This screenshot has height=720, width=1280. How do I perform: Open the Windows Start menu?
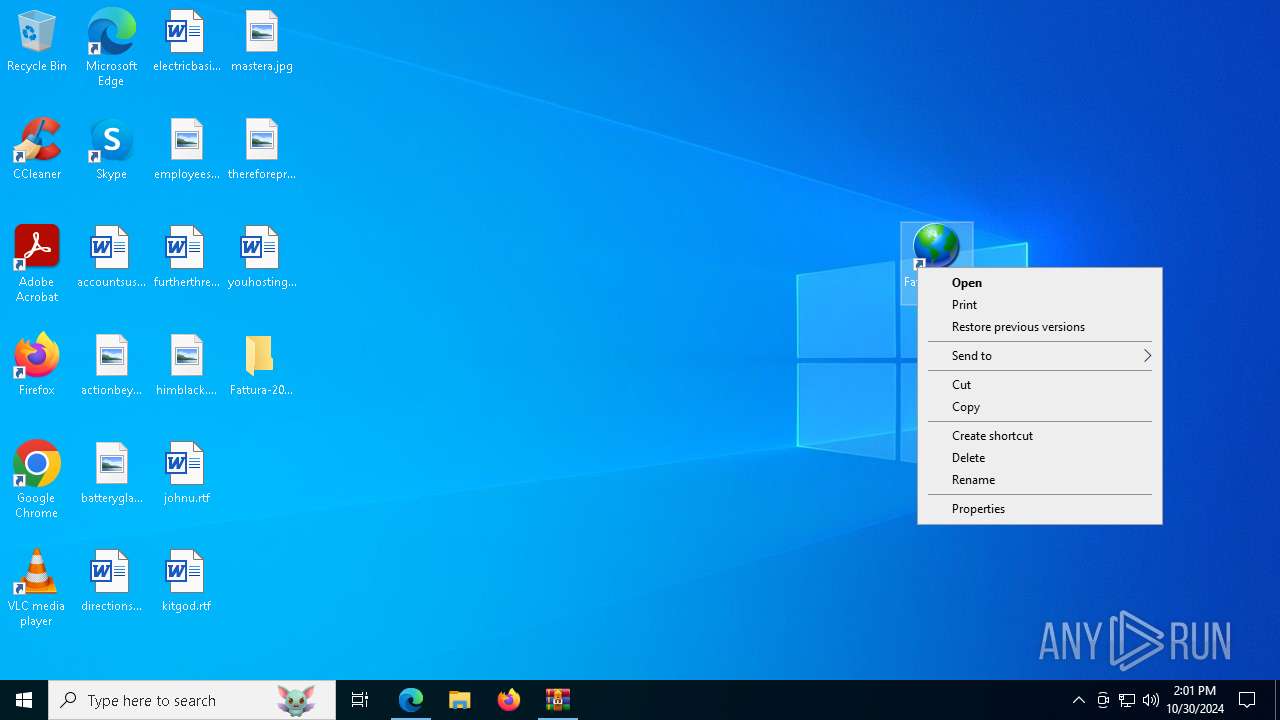24,700
